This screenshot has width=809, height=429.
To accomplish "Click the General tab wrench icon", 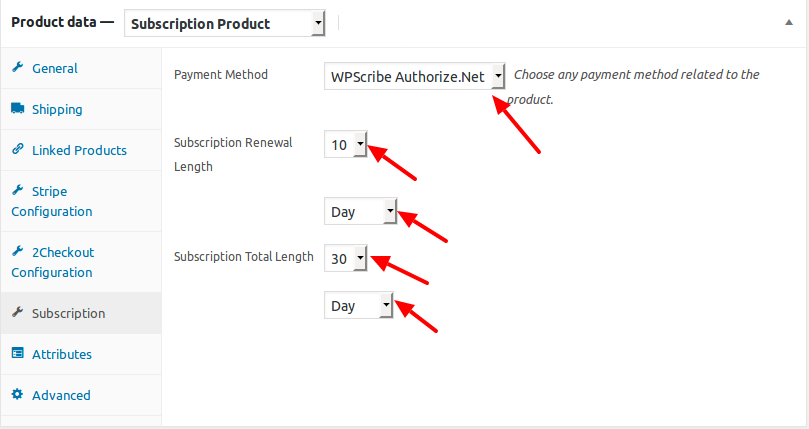I will tap(18, 67).
